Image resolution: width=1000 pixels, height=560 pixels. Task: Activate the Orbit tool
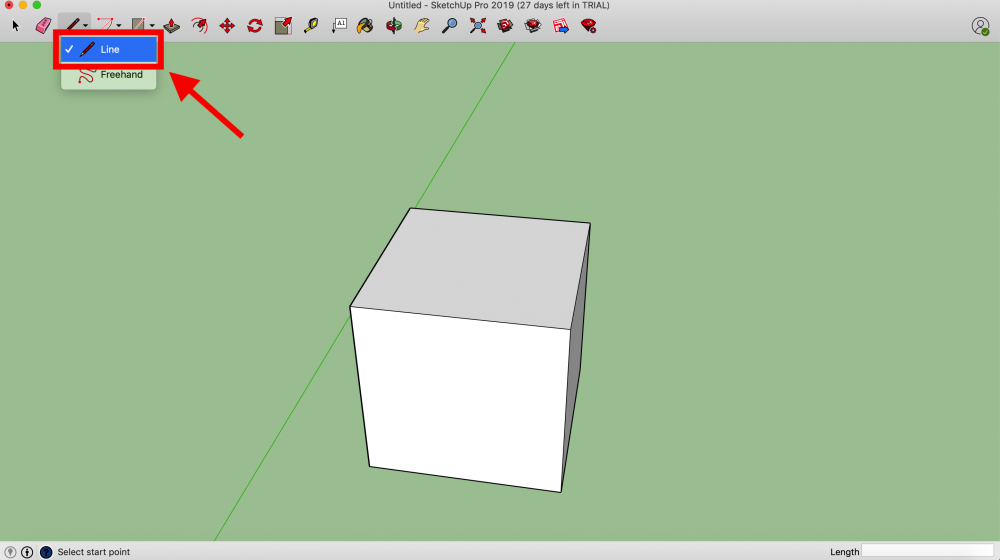393,26
